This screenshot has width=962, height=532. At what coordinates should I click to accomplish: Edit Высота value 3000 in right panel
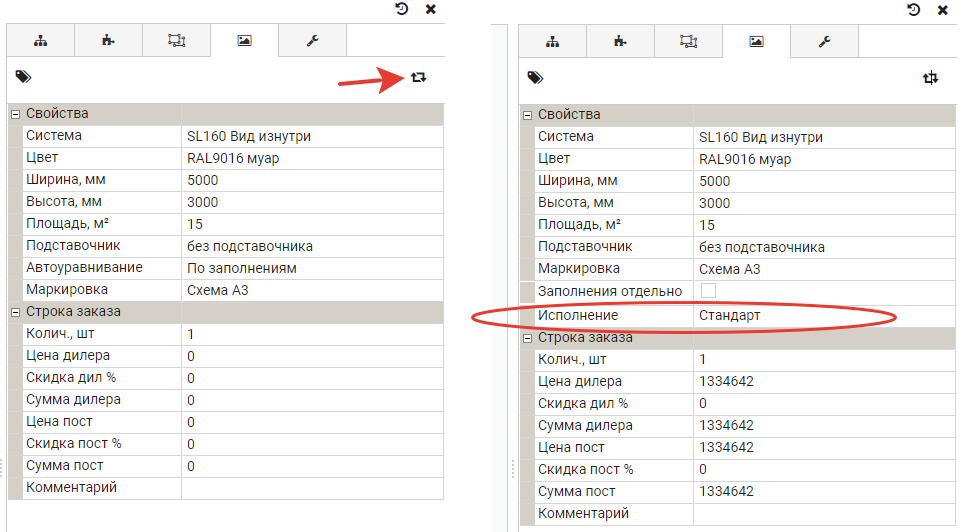pyautogui.click(x=825, y=203)
